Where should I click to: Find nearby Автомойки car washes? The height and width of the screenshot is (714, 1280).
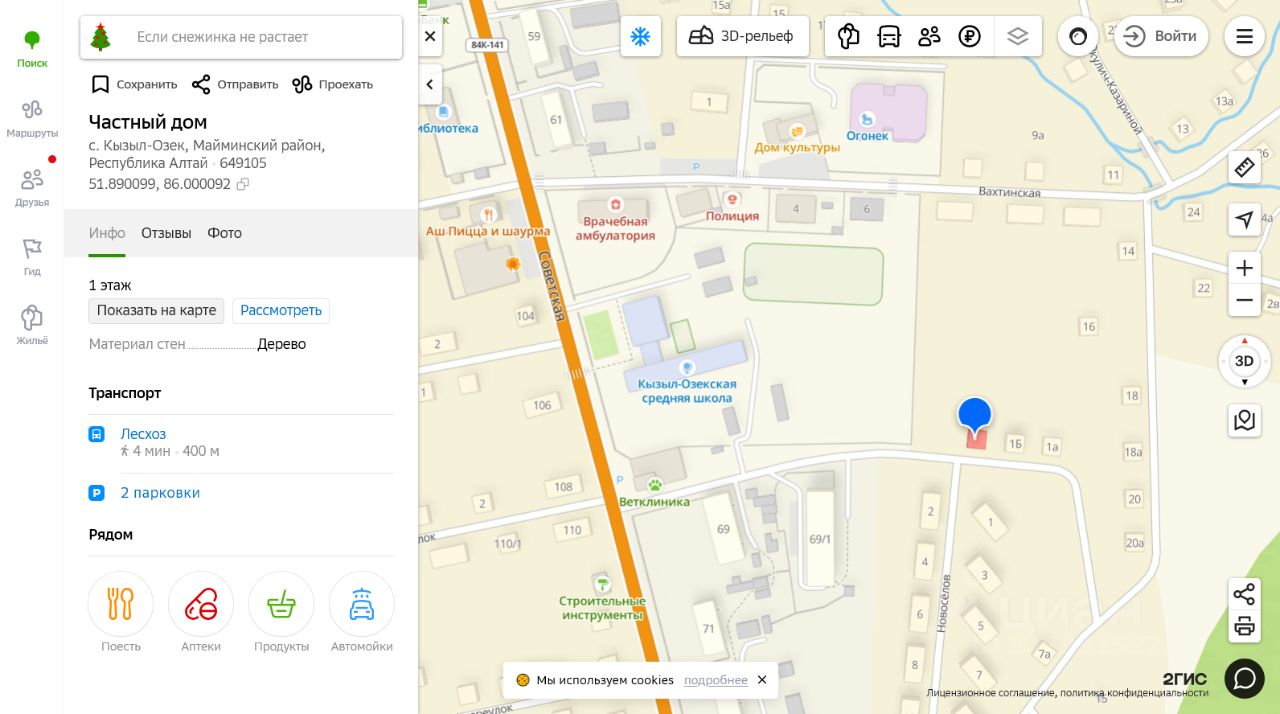(x=362, y=613)
